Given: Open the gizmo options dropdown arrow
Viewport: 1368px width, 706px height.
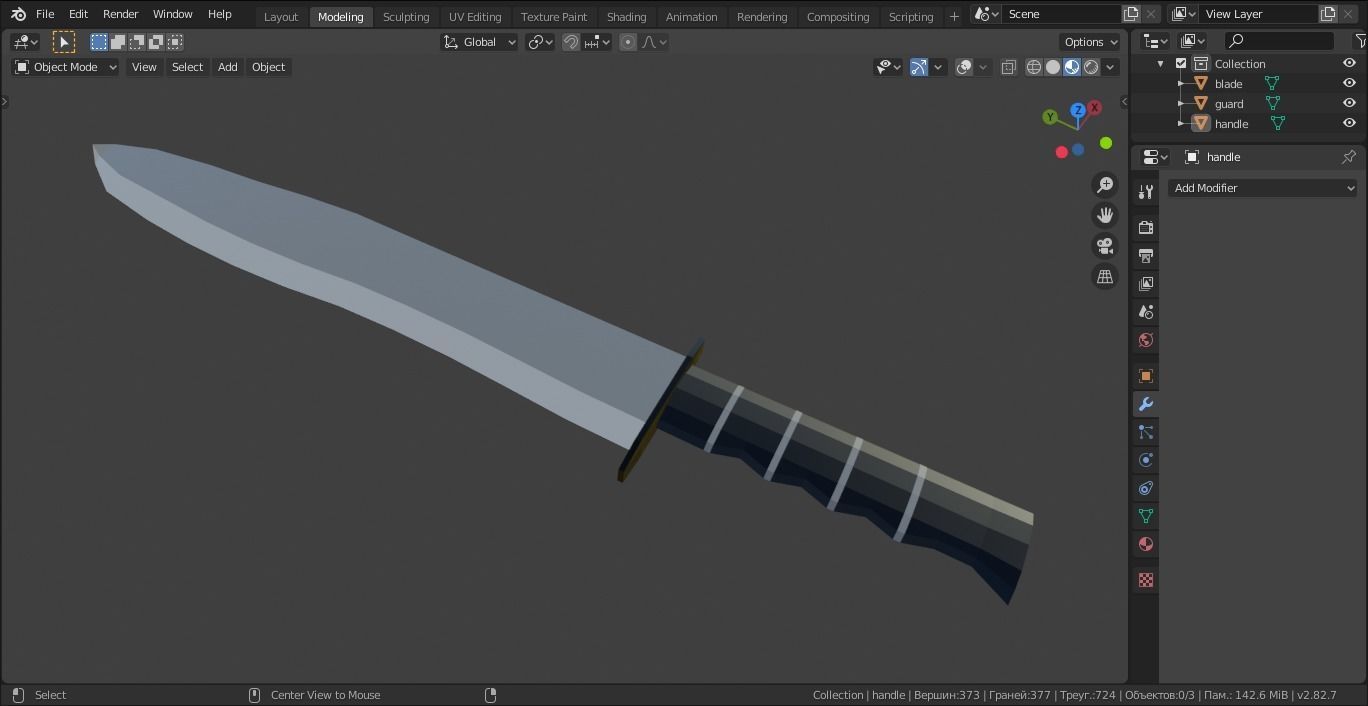Looking at the screenshot, I should click(x=938, y=67).
